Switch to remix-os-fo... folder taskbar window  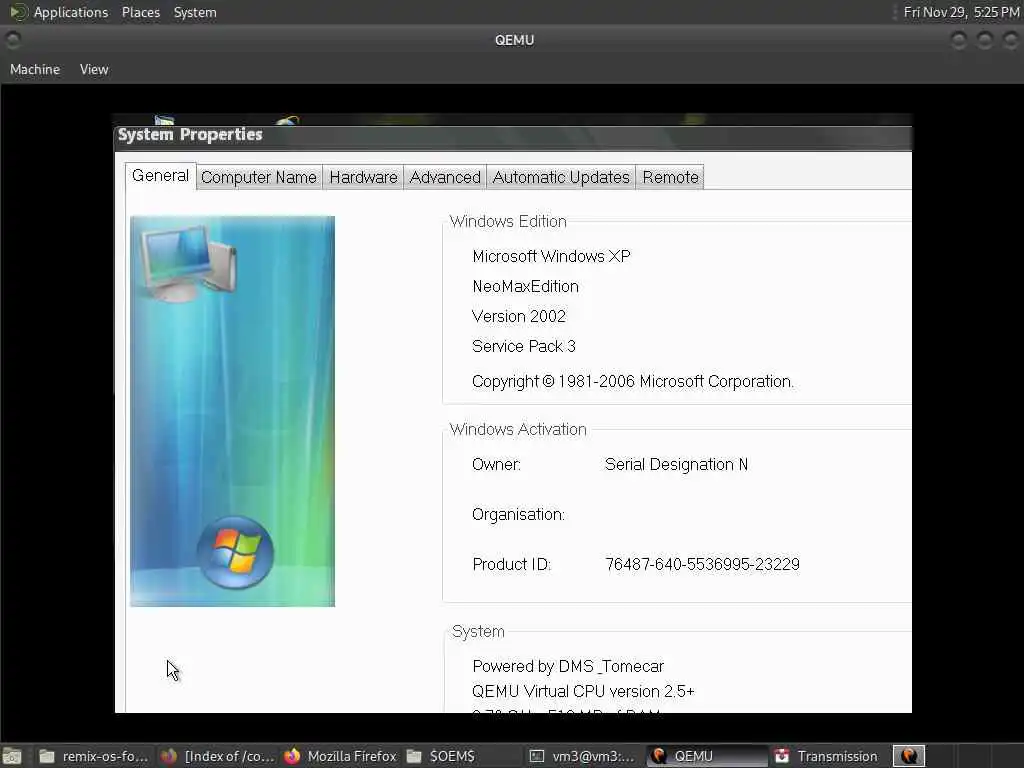click(x=93, y=756)
